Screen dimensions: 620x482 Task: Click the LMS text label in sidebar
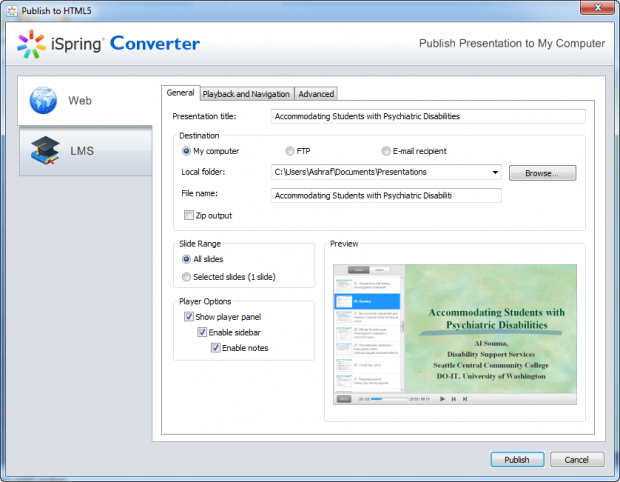pyautogui.click(x=82, y=151)
